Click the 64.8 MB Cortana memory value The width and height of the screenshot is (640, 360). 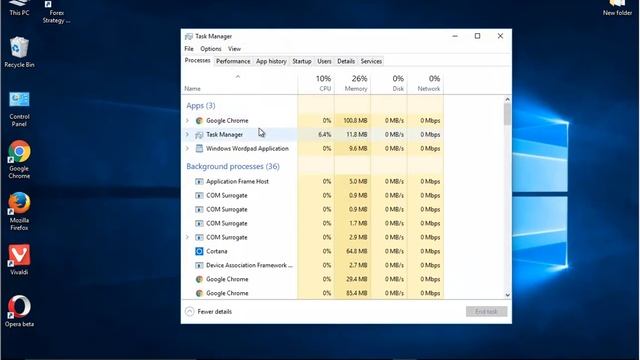pos(357,251)
